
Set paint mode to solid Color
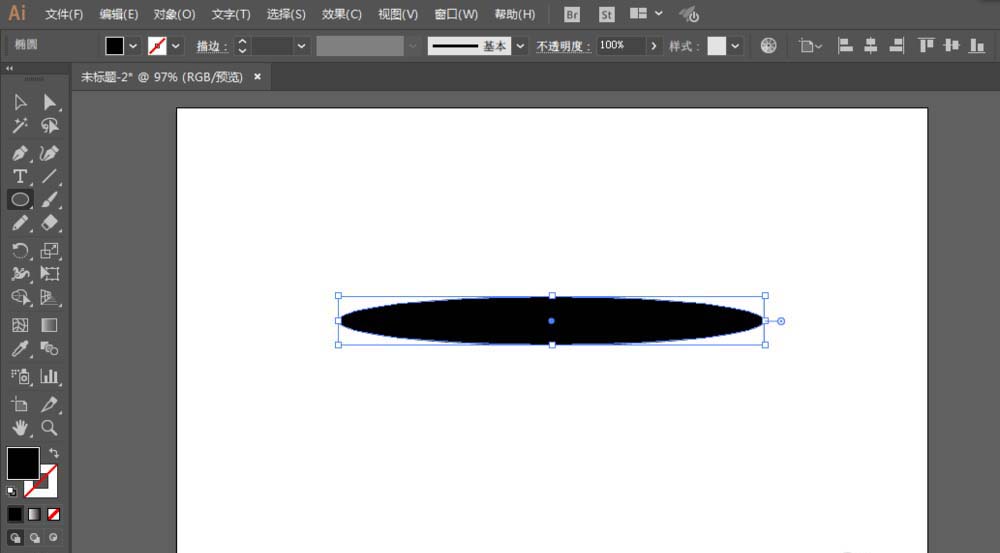15,514
